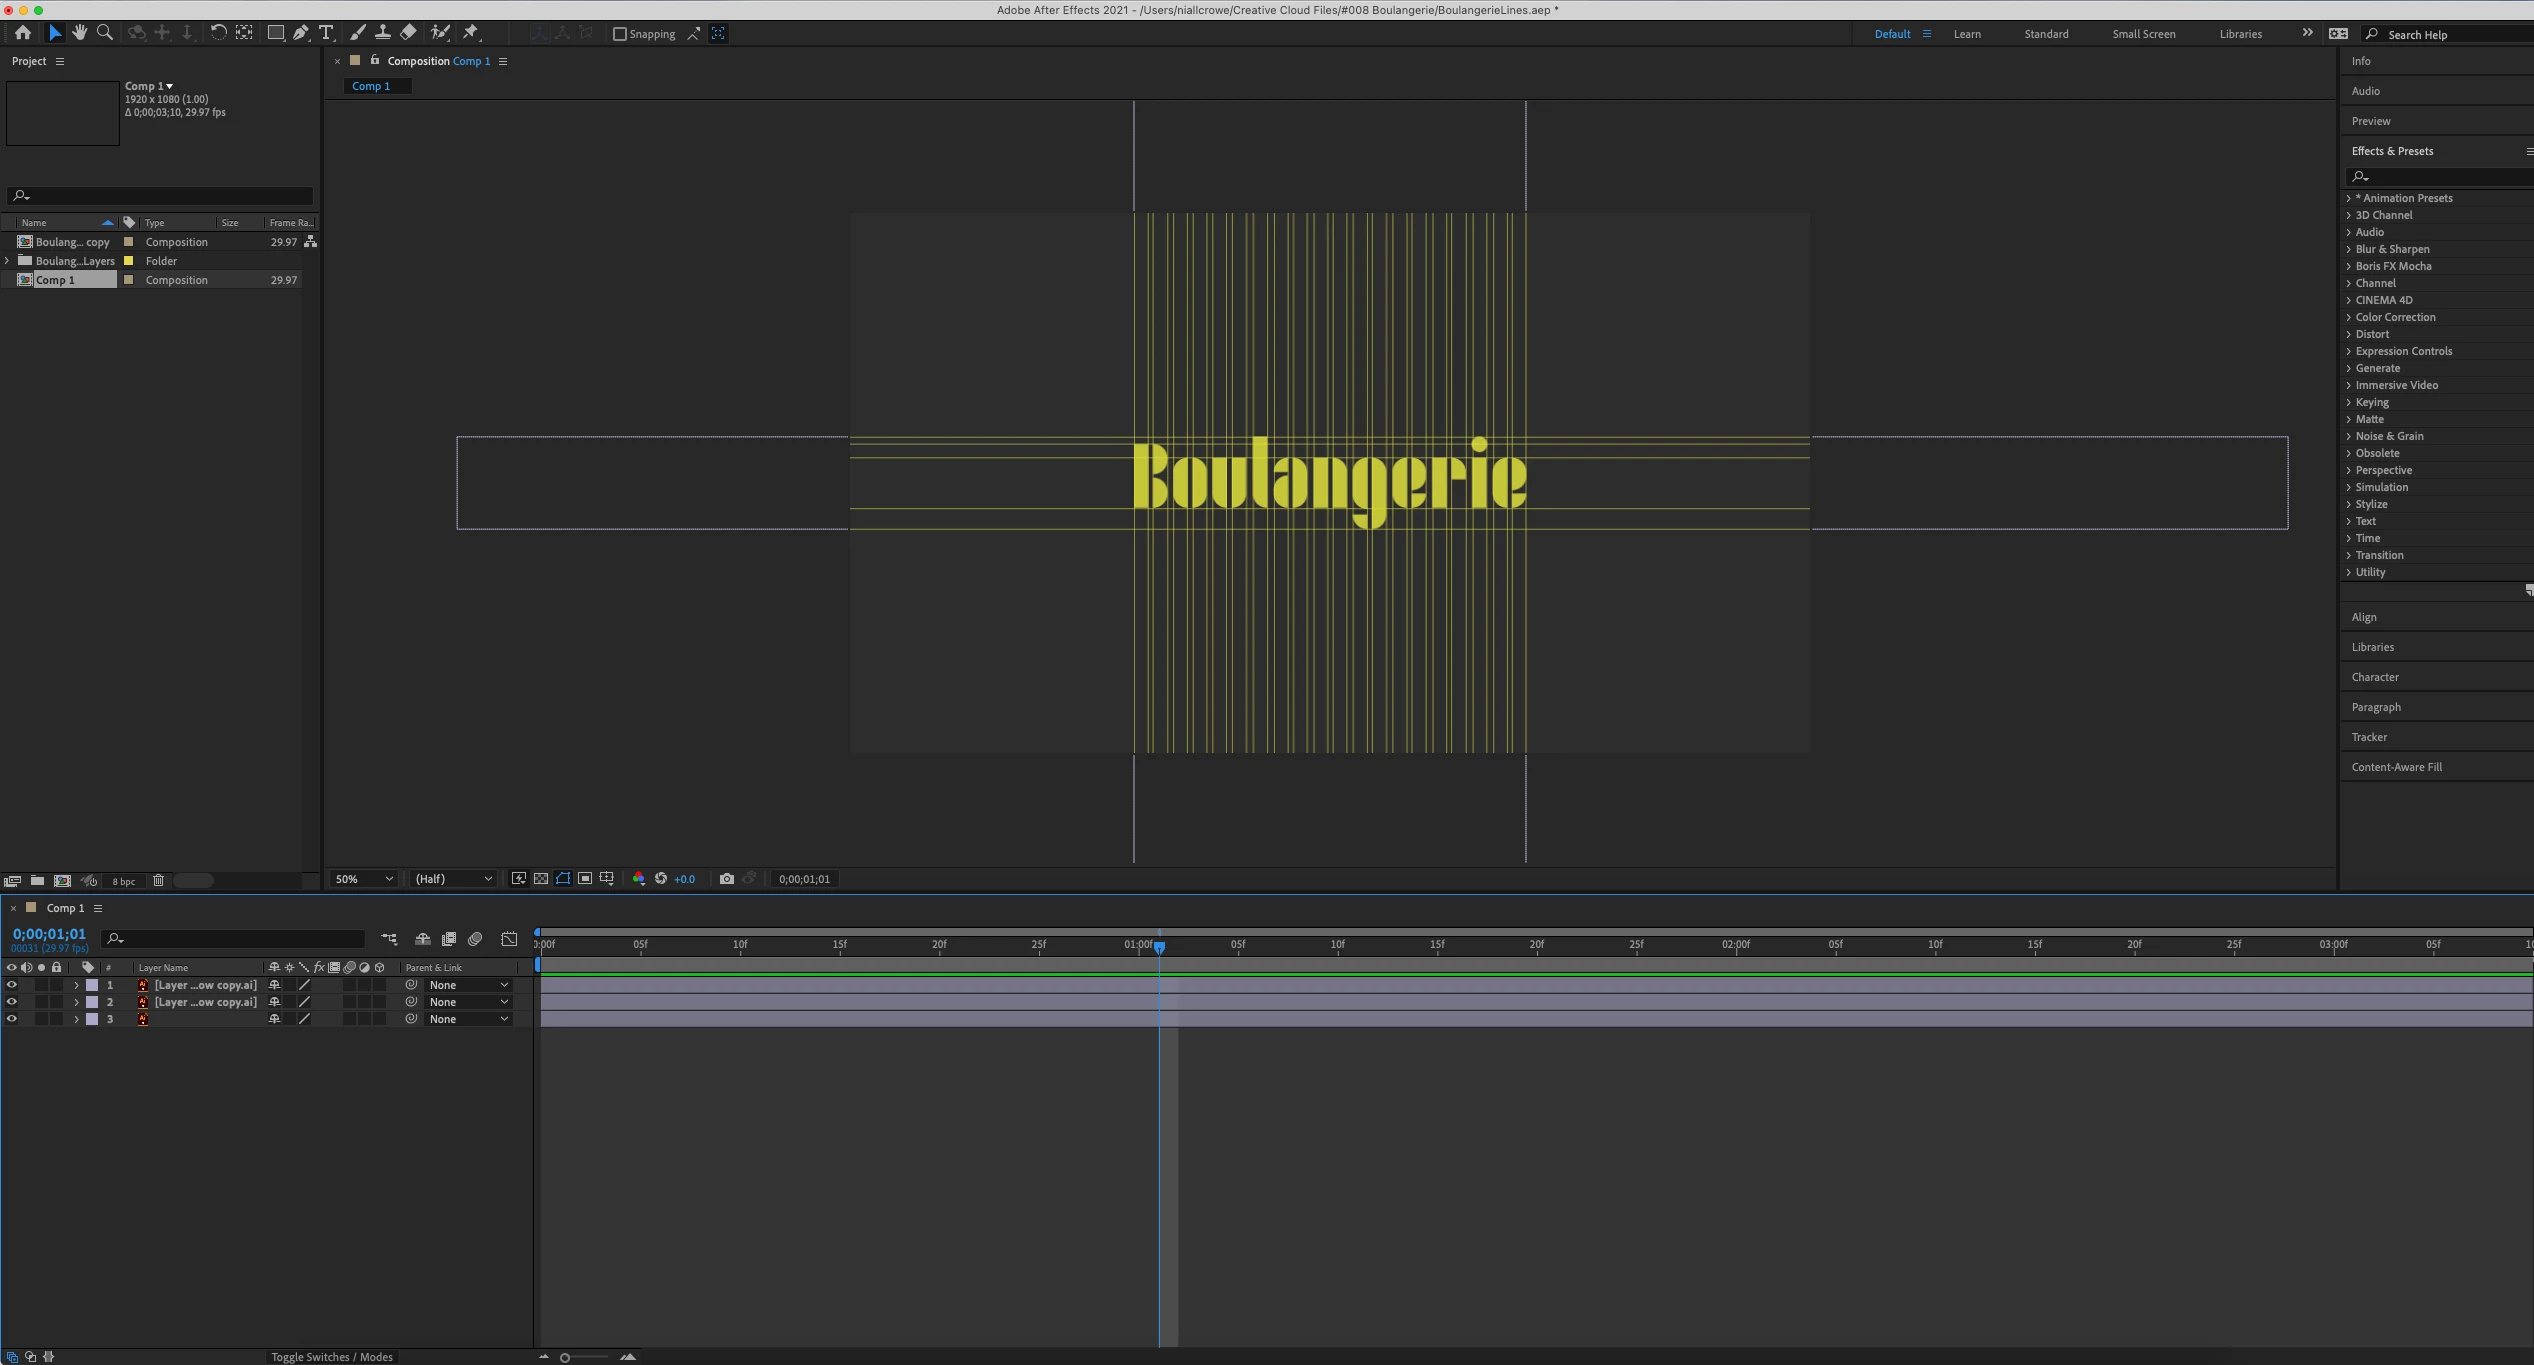2534x1365 pixels.
Task: Select the Type tool
Action: pos(326,33)
